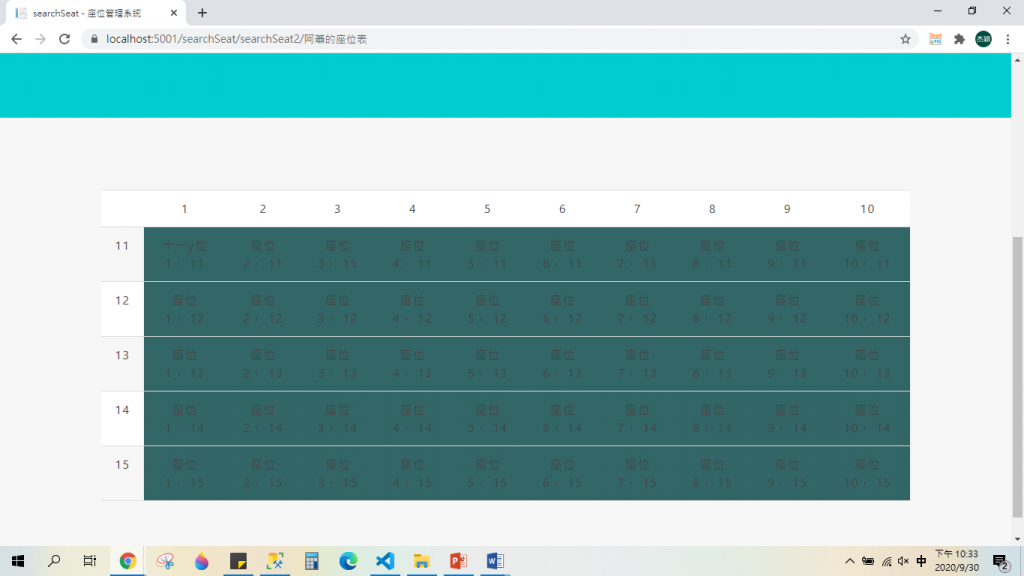The image size is (1024, 576).
Task: Select seat 8, 12
Action: point(712,310)
